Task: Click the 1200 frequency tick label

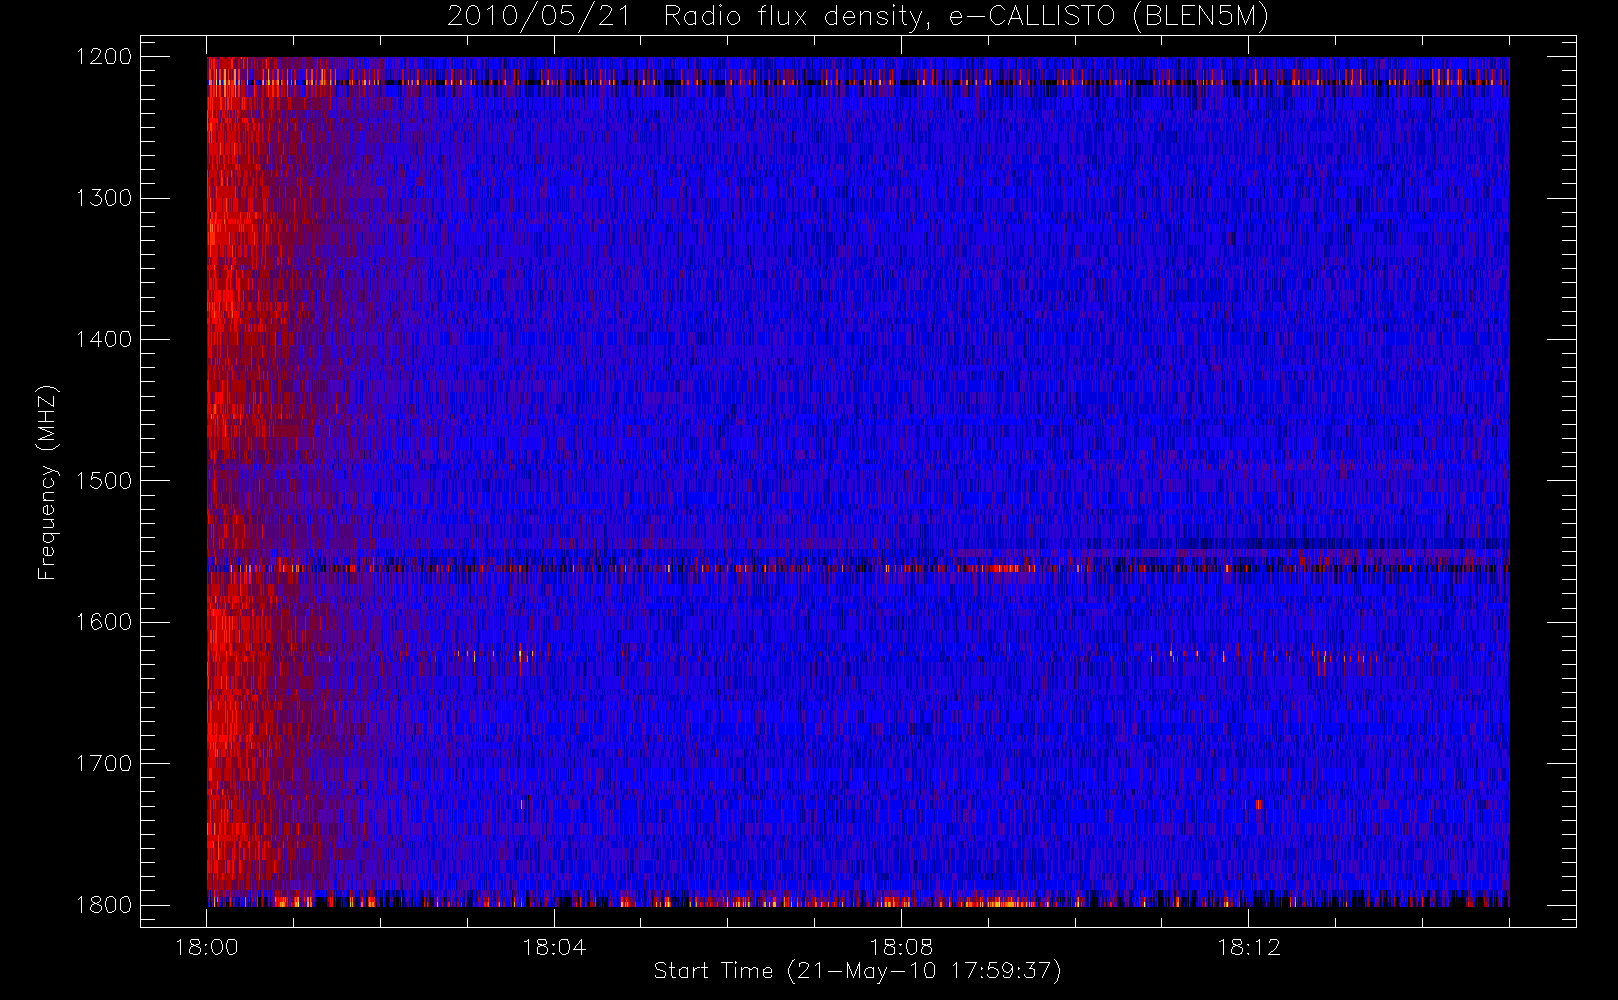Action: click(104, 57)
